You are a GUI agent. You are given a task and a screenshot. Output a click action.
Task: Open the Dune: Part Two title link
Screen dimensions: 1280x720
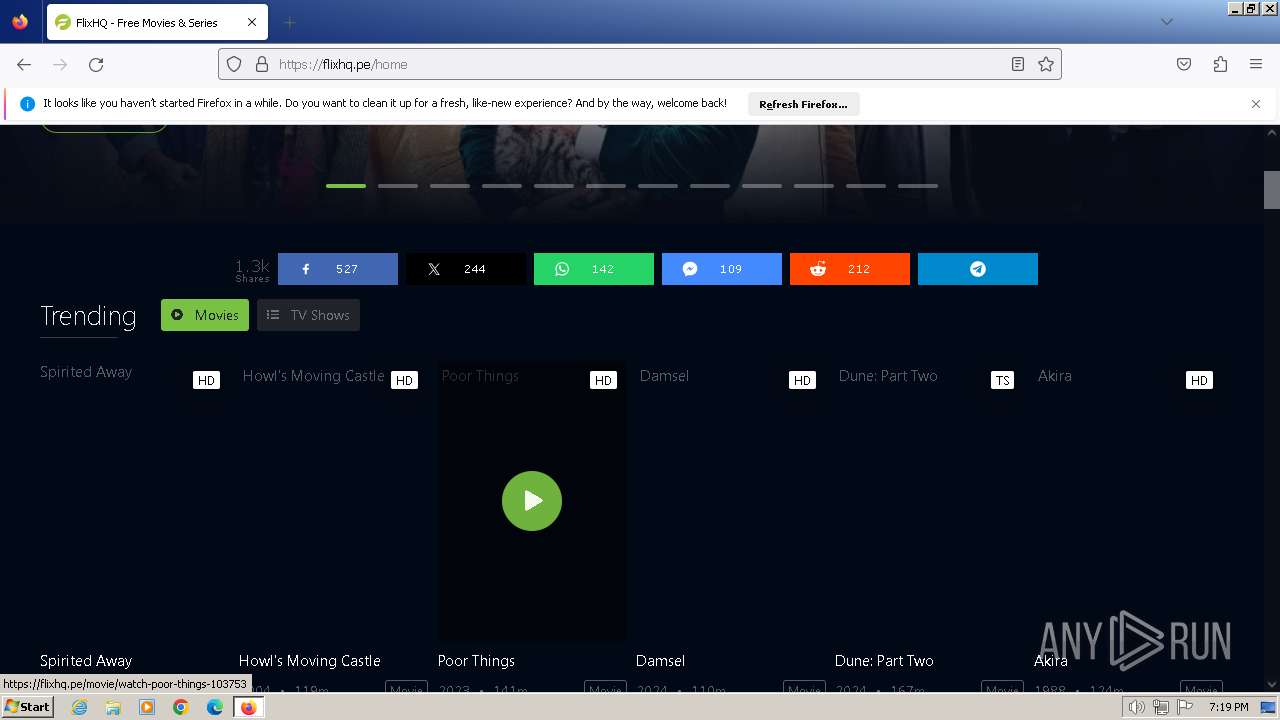(x=884, y=661)
